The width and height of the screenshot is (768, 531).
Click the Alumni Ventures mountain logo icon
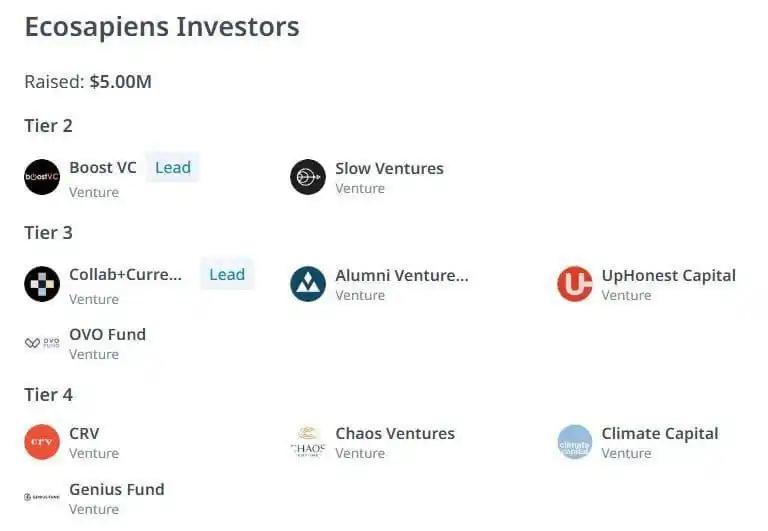308,284
